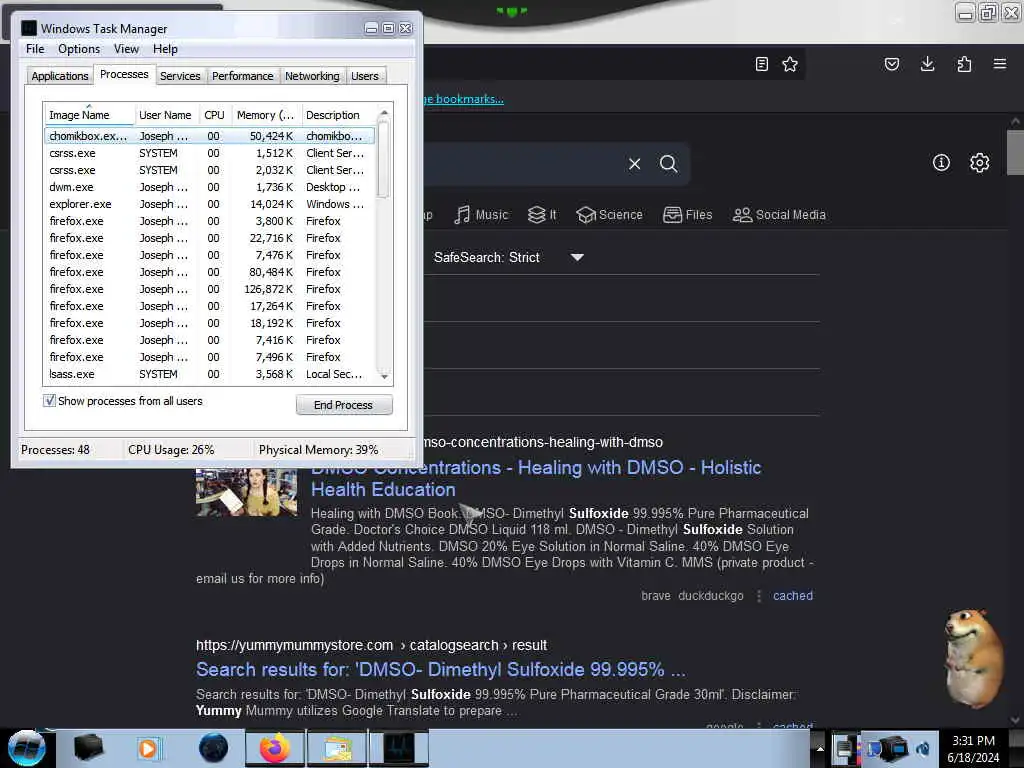
Task: Select the Files search category
Action: (x=688, y=215)
